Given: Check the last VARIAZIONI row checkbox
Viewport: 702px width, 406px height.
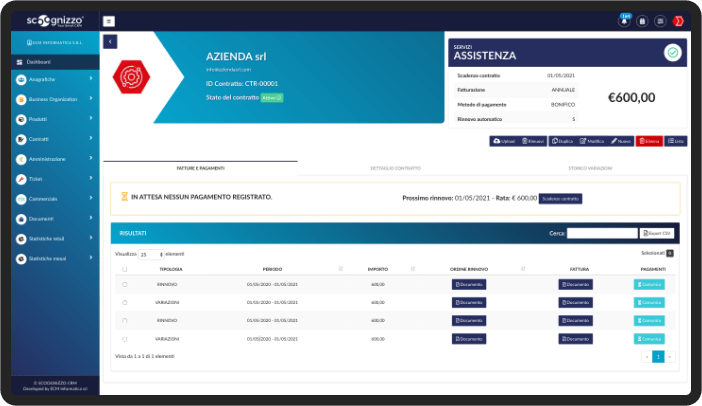Looking at the screenshot, I should pos(125,339).
